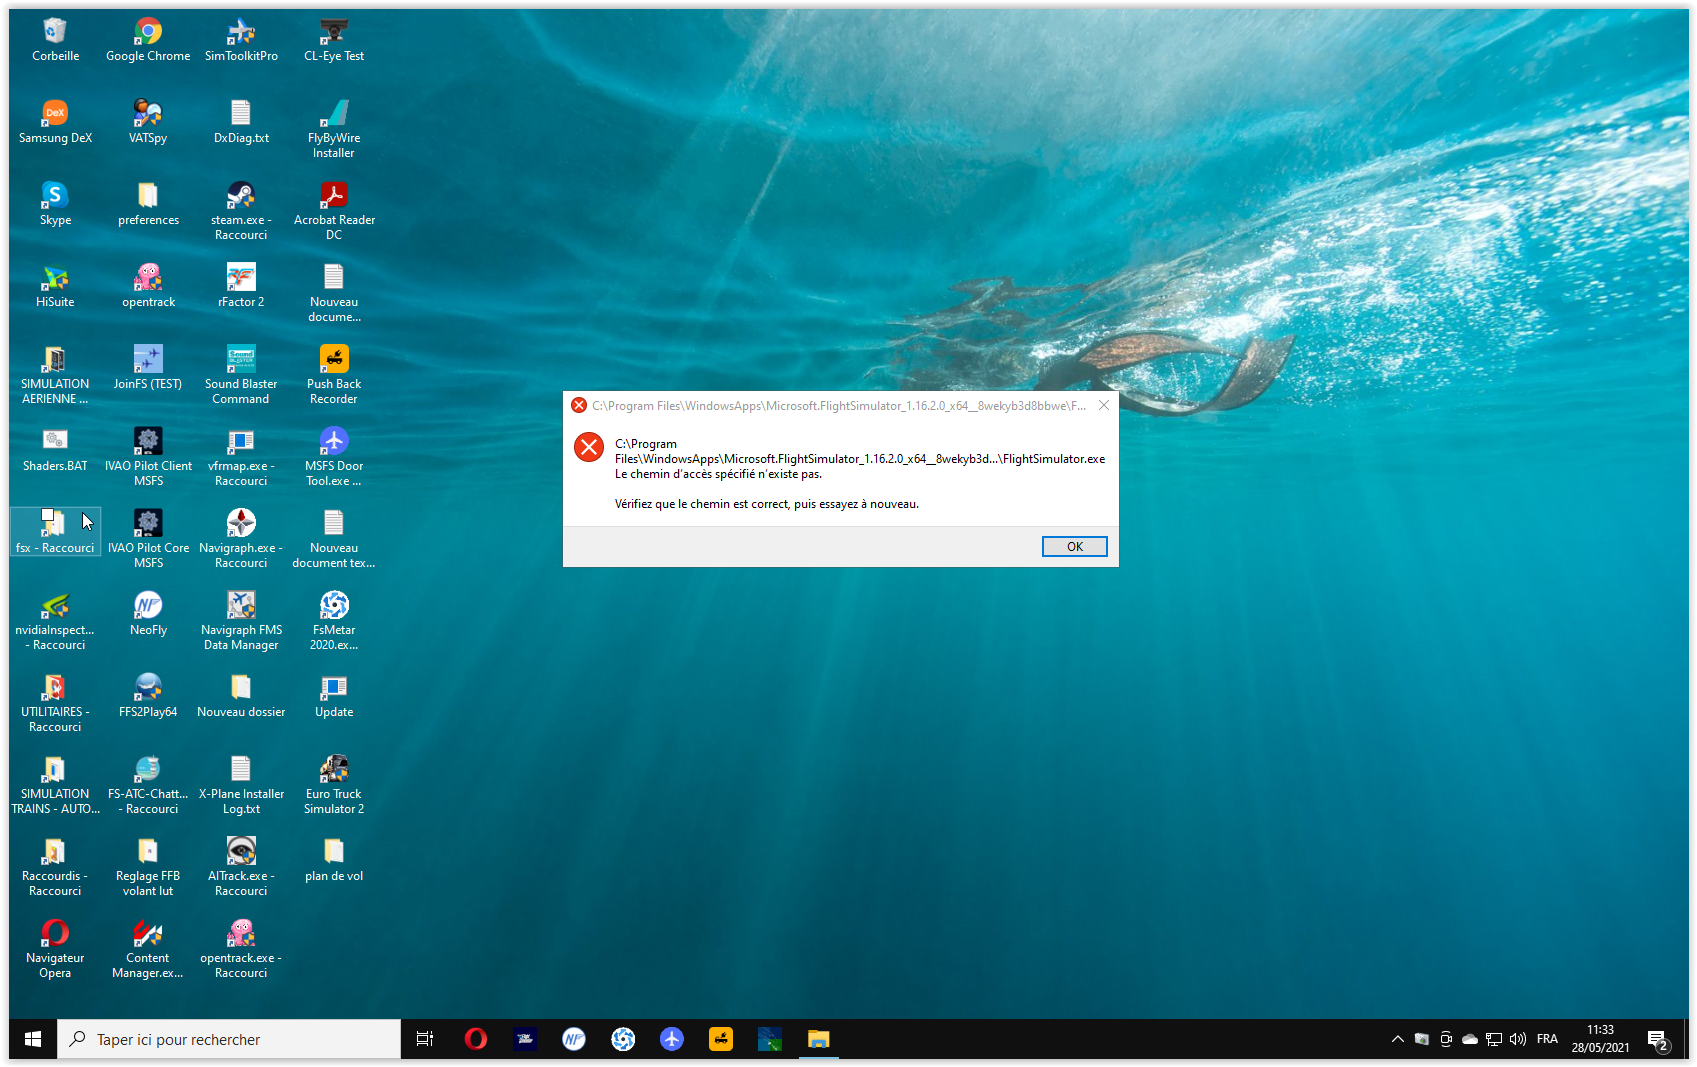Select the Acrobat Reader DC icon
The width and height of the screenshot is (1697, 1067).
tap(334, 211)
